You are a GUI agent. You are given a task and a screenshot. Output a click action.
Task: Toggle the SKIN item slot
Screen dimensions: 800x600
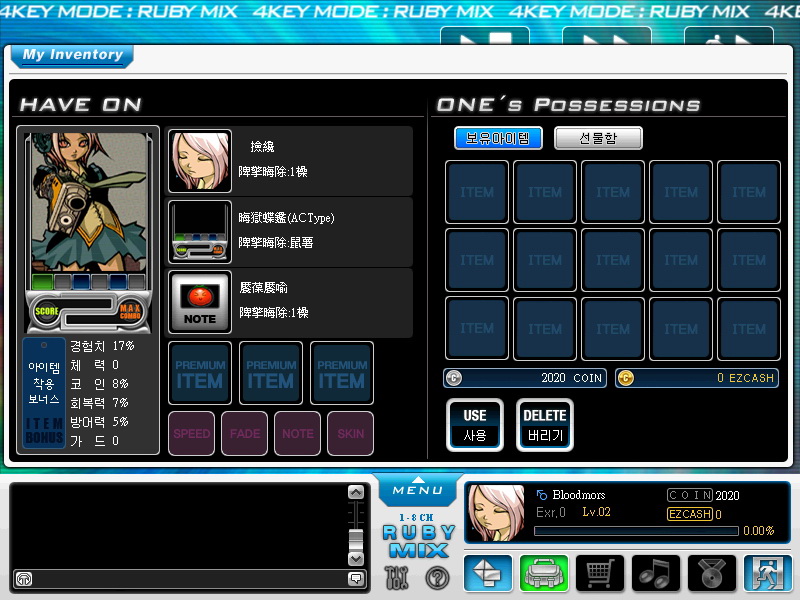[x=350, y=434]
